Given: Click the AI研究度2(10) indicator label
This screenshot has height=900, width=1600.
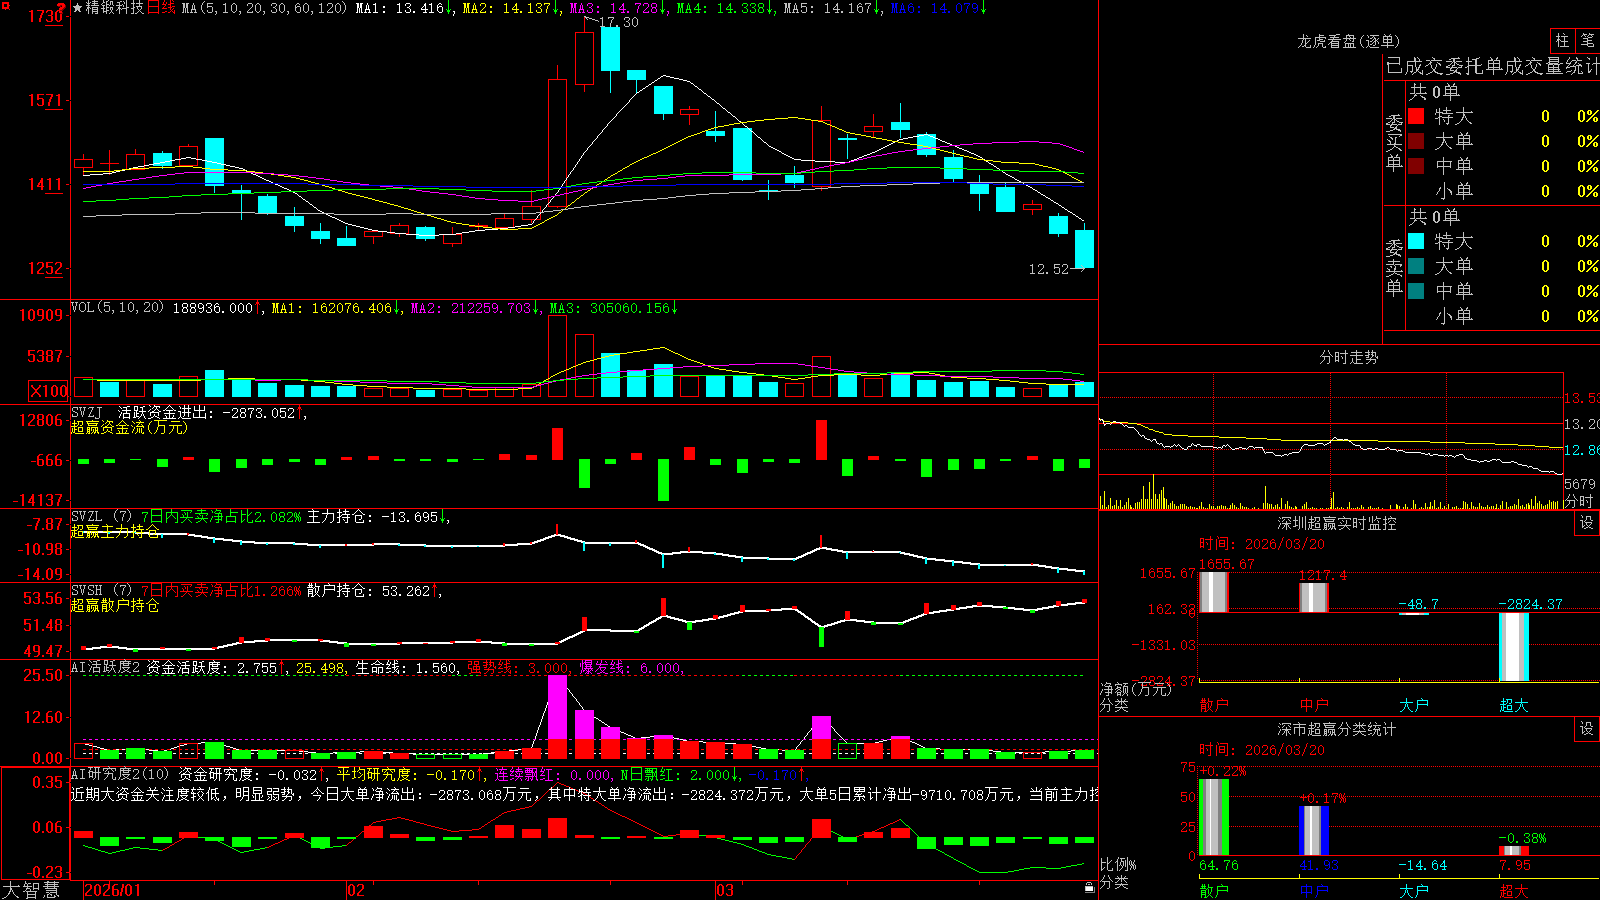Looking at the screenshot, I should [120, 774].
